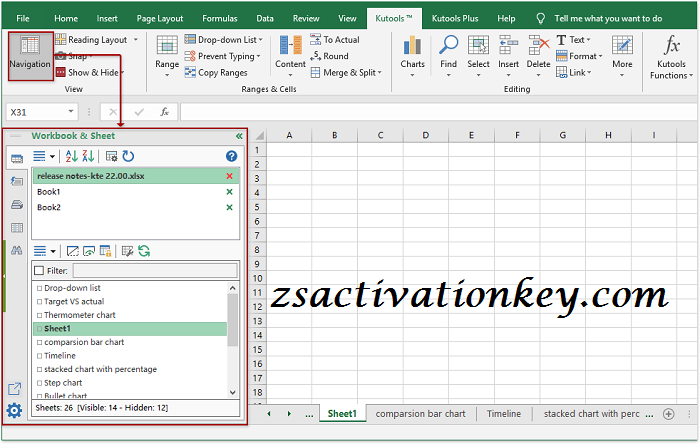
Task: Click the pop-out pane icon
Action: point(14,389)
